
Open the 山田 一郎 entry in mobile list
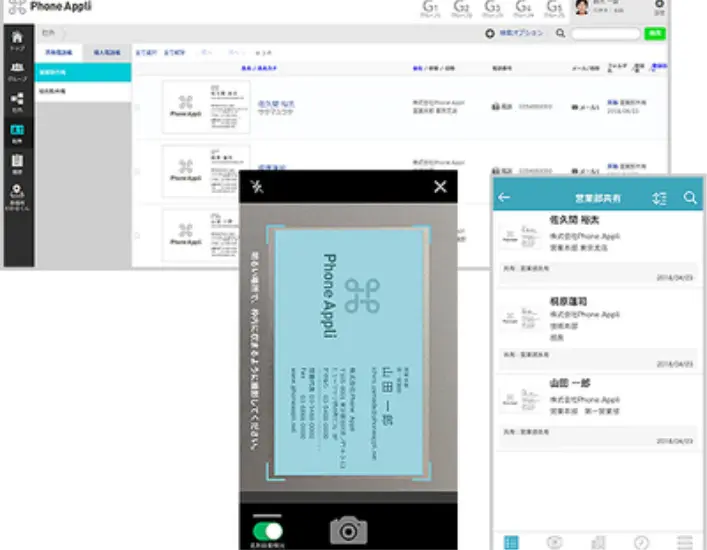599,411
